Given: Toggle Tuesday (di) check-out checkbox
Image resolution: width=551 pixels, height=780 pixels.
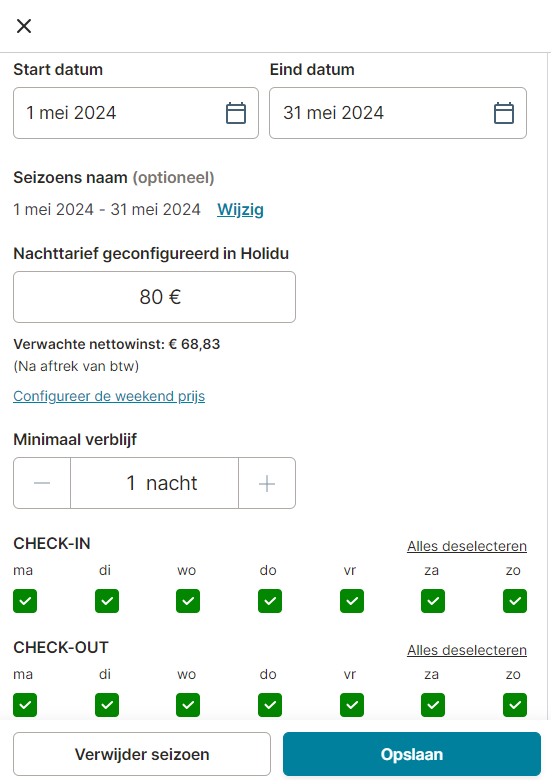Looking at the screenshot, I should coord(107,705).
